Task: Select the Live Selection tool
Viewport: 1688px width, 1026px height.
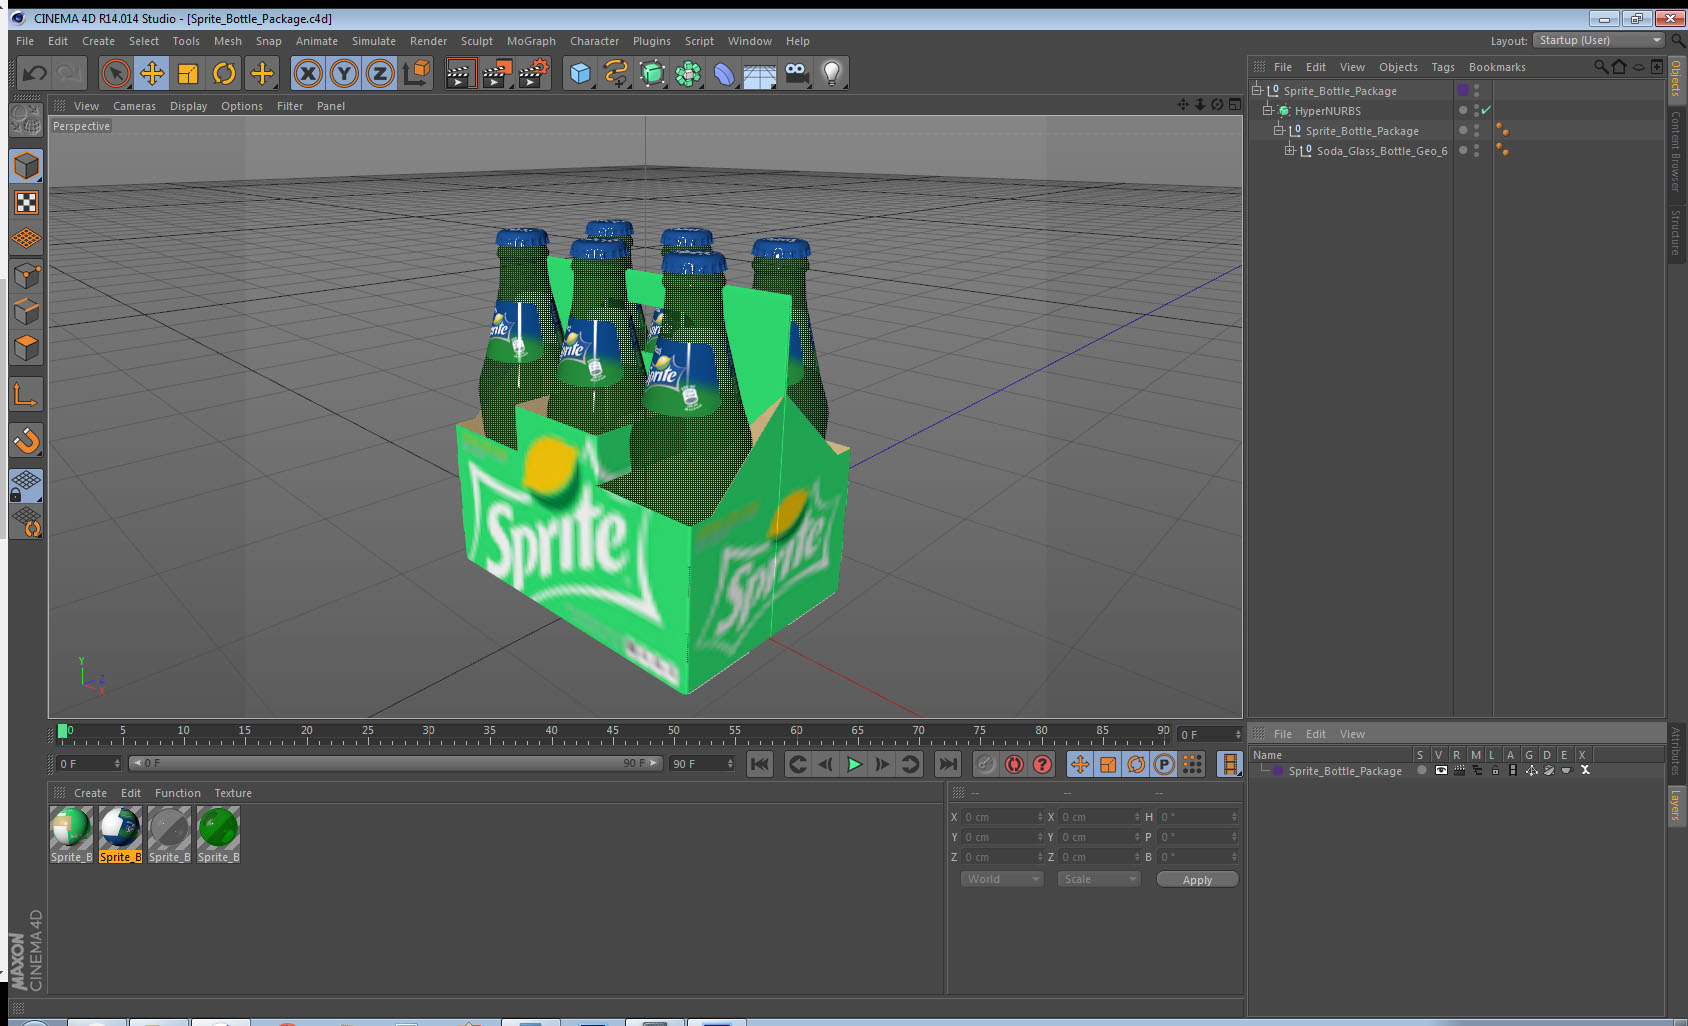Action: [116, 73]
